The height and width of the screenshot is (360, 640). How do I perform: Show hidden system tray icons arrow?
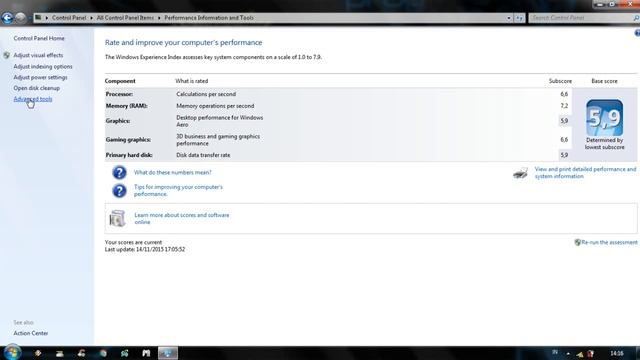(568, 353)
